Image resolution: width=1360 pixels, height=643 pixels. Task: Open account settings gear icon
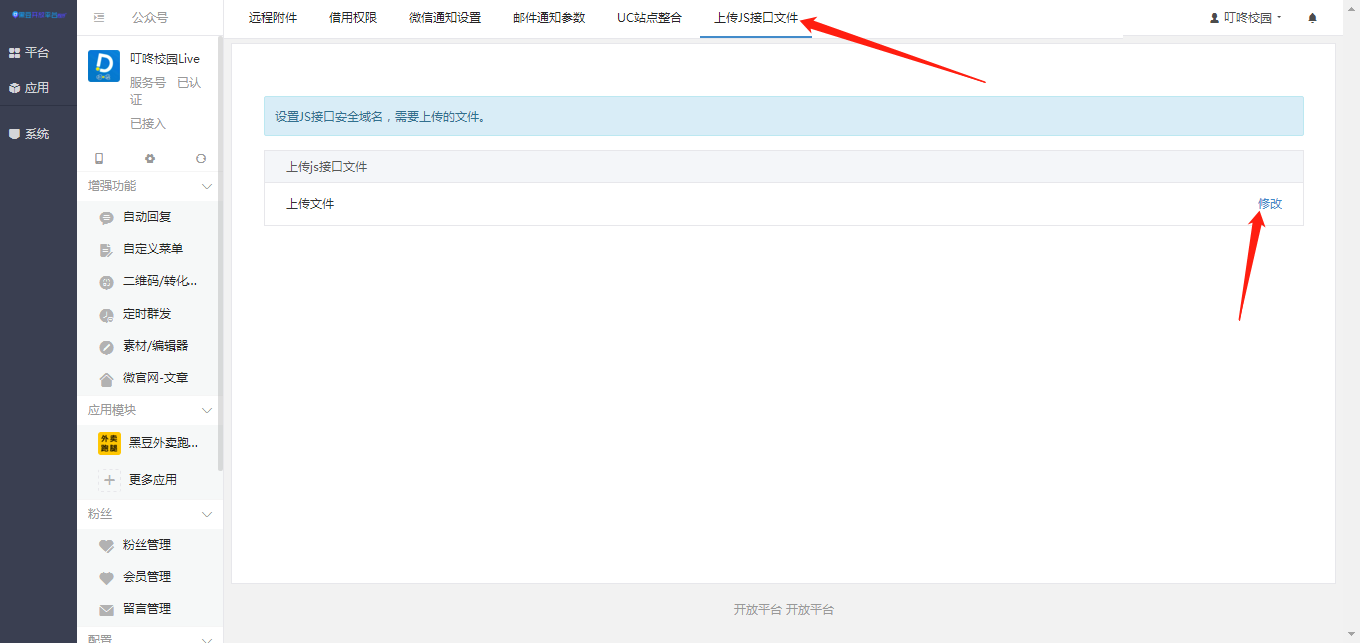point(150,159)
